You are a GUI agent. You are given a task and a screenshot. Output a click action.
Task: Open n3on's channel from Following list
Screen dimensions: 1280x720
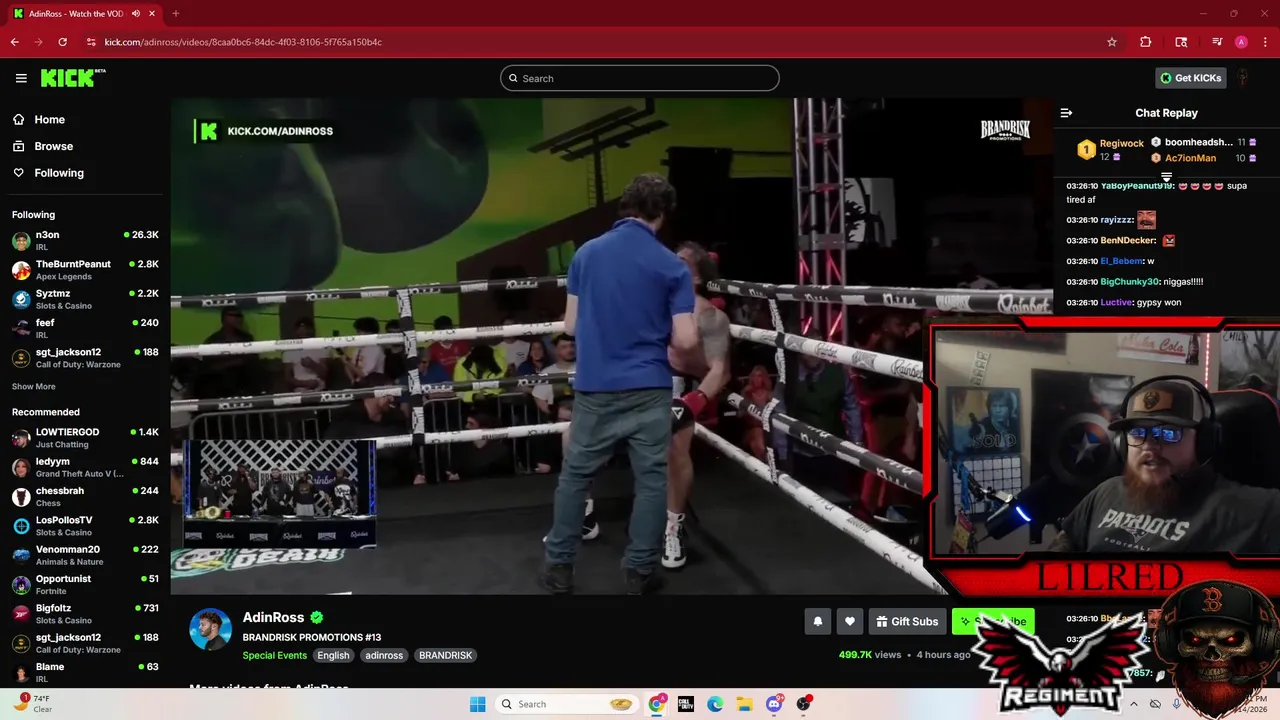pos(85,240)
